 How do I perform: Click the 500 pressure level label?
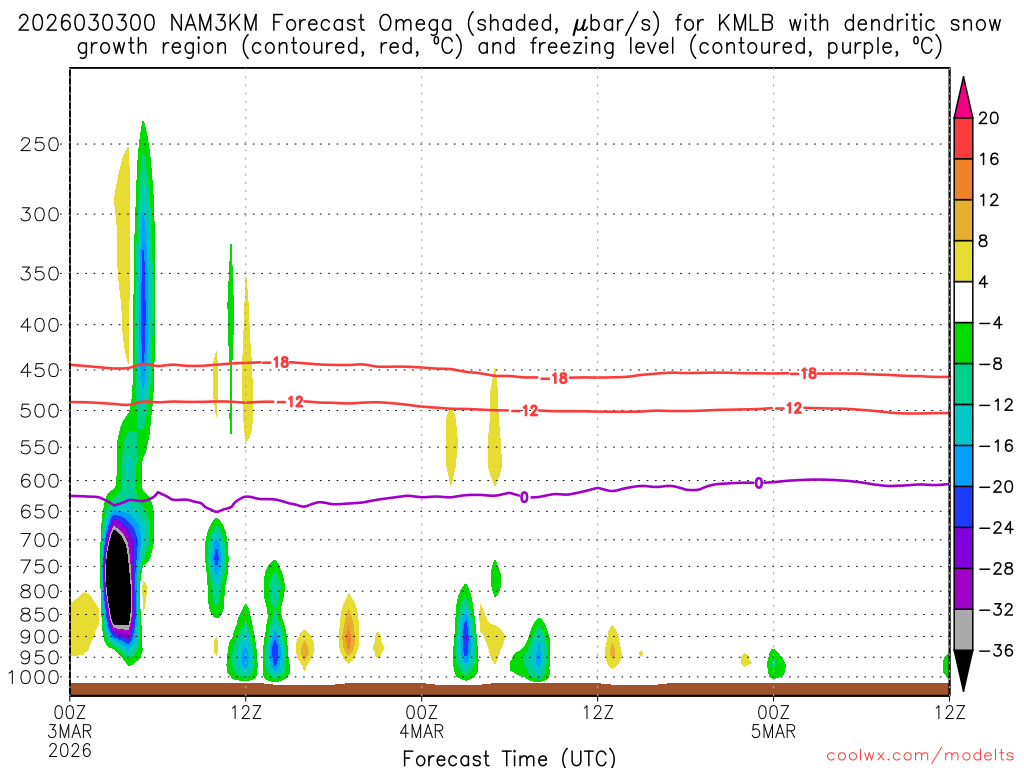[x=40, y=410]
